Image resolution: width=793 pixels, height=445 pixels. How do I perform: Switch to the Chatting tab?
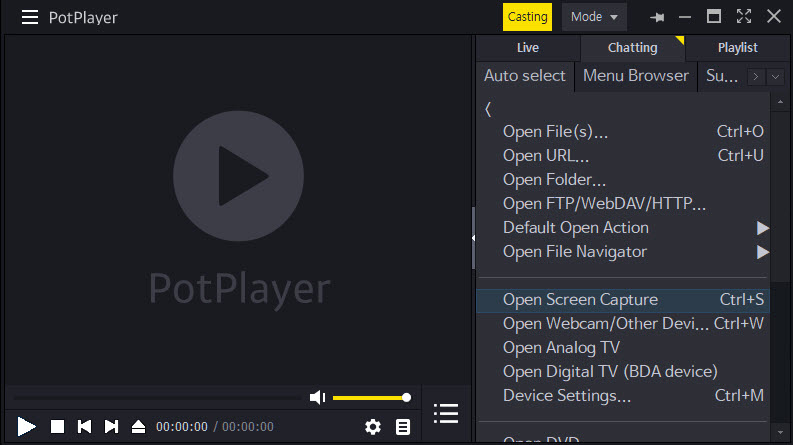coord(633,48)
